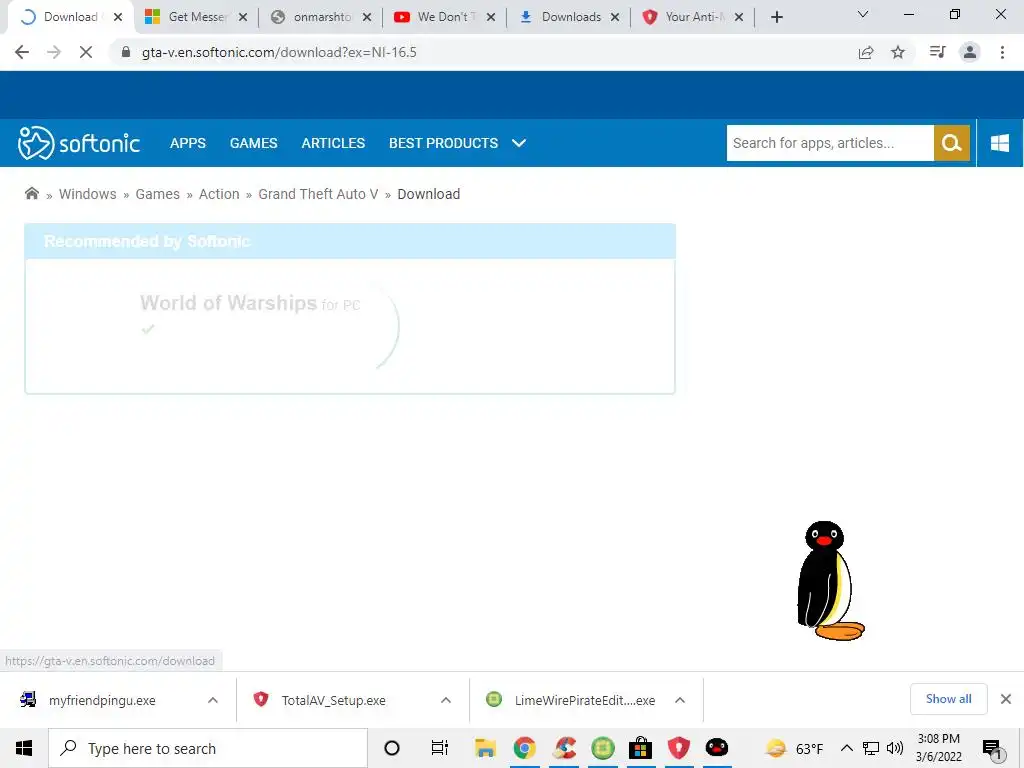Expand options for myfriendpingu.exe
Viewport: 1024px width, 768px height.
click(x=212, y=700)
